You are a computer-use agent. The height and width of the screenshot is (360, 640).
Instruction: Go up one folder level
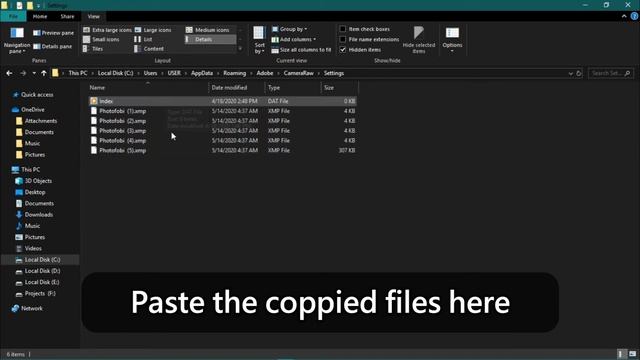tap(44, 73)
